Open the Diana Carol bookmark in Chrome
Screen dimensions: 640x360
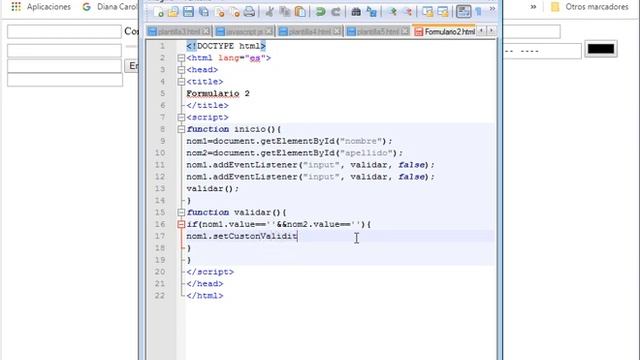point(109,7)
